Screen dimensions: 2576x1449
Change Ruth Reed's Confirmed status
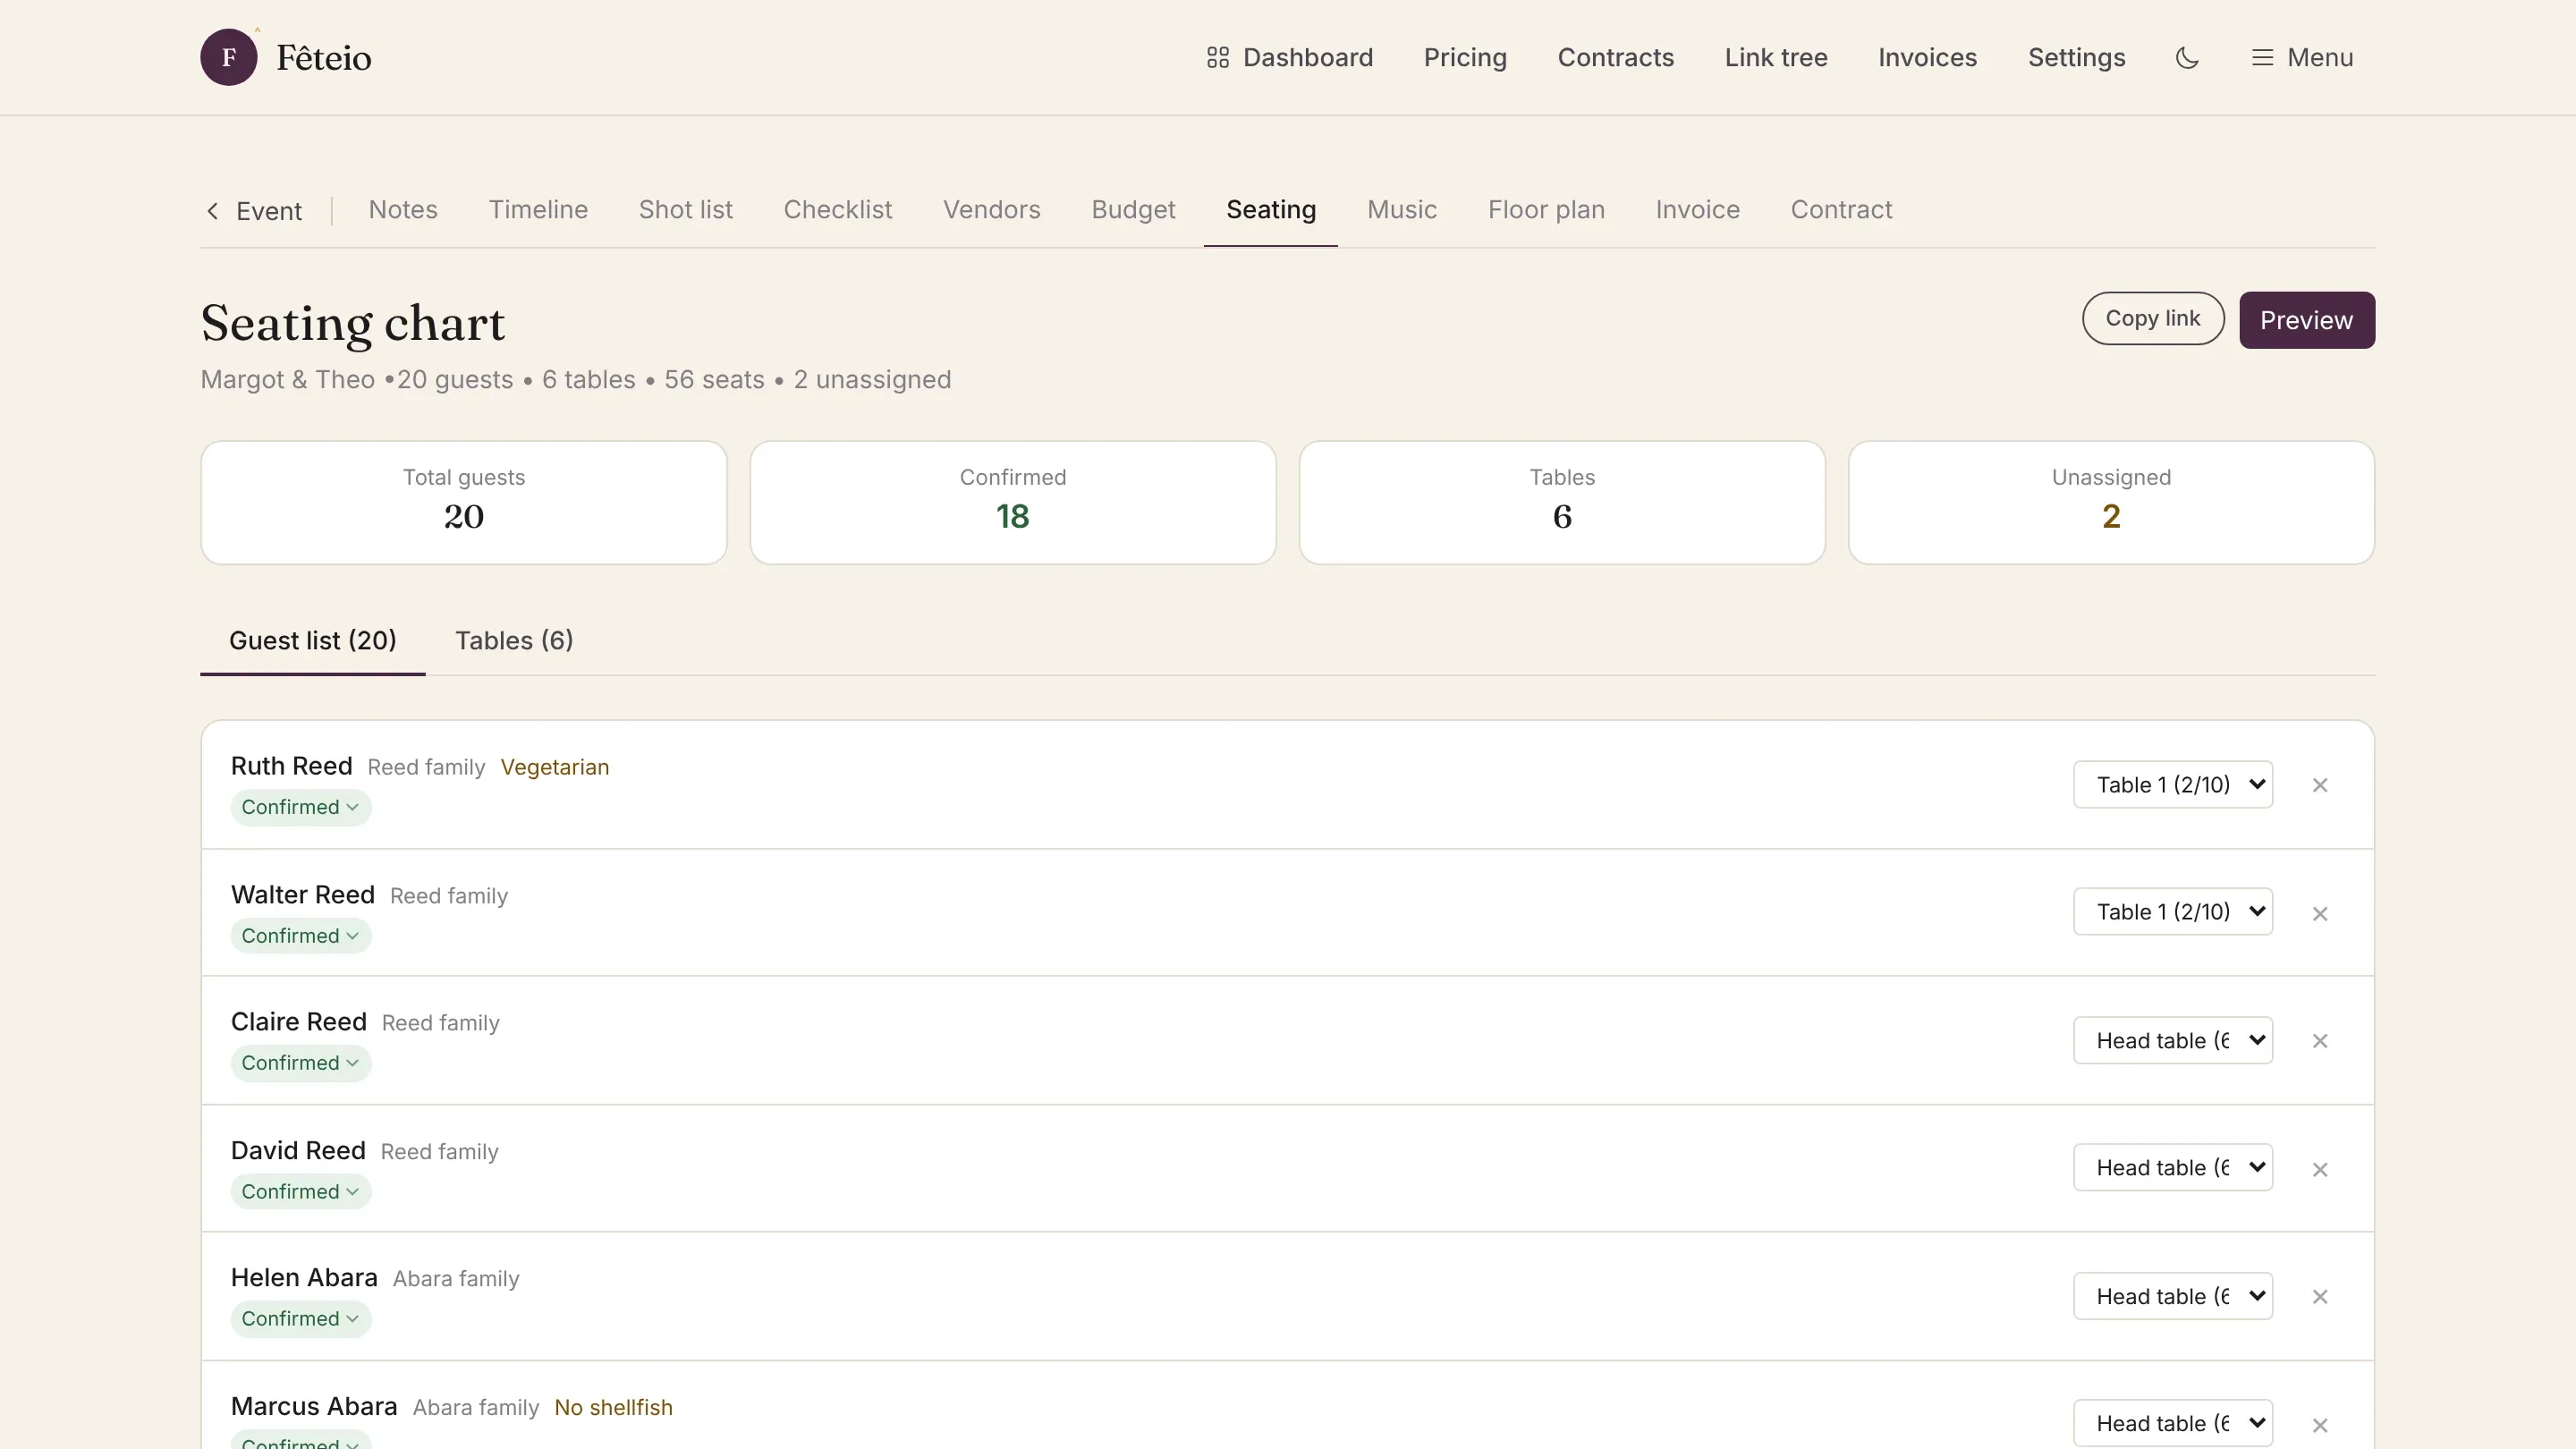(x=300, y=807)
